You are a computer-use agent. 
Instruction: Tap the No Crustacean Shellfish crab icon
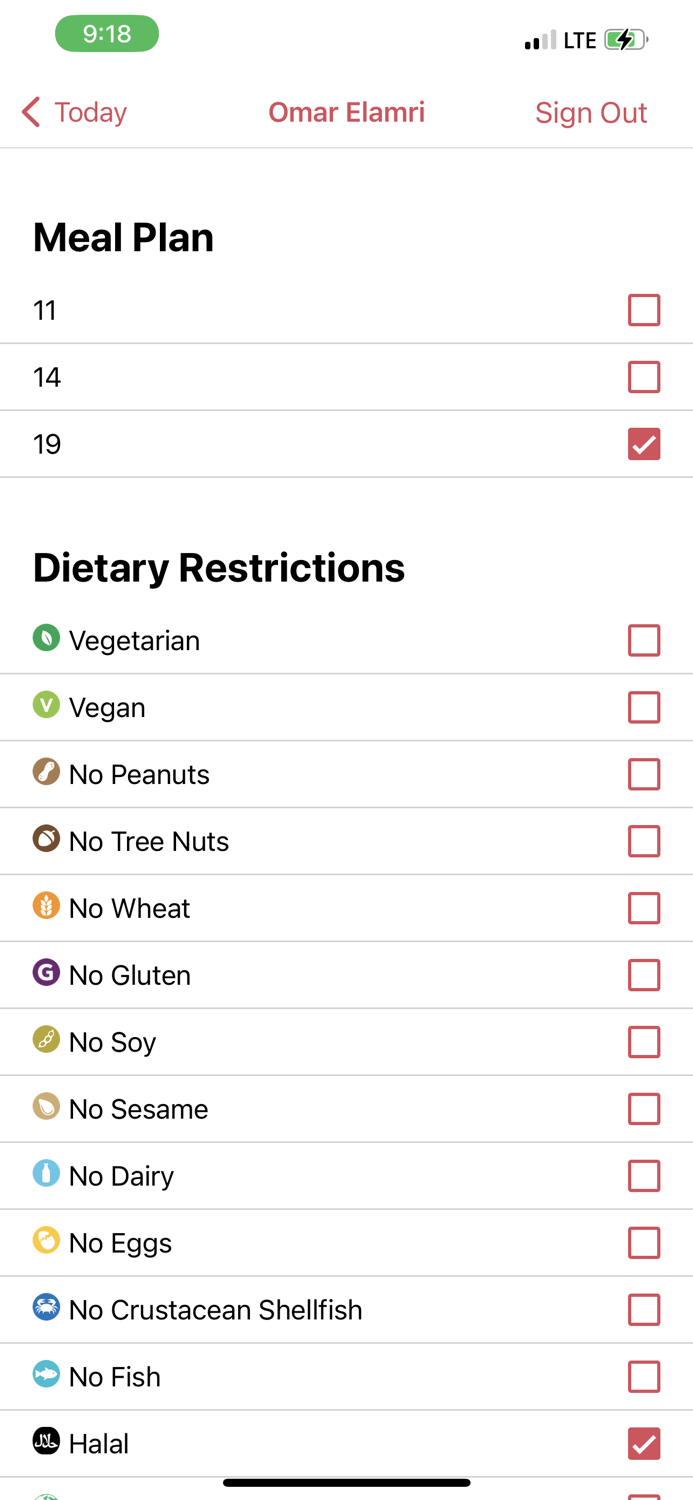[46, 1308]
